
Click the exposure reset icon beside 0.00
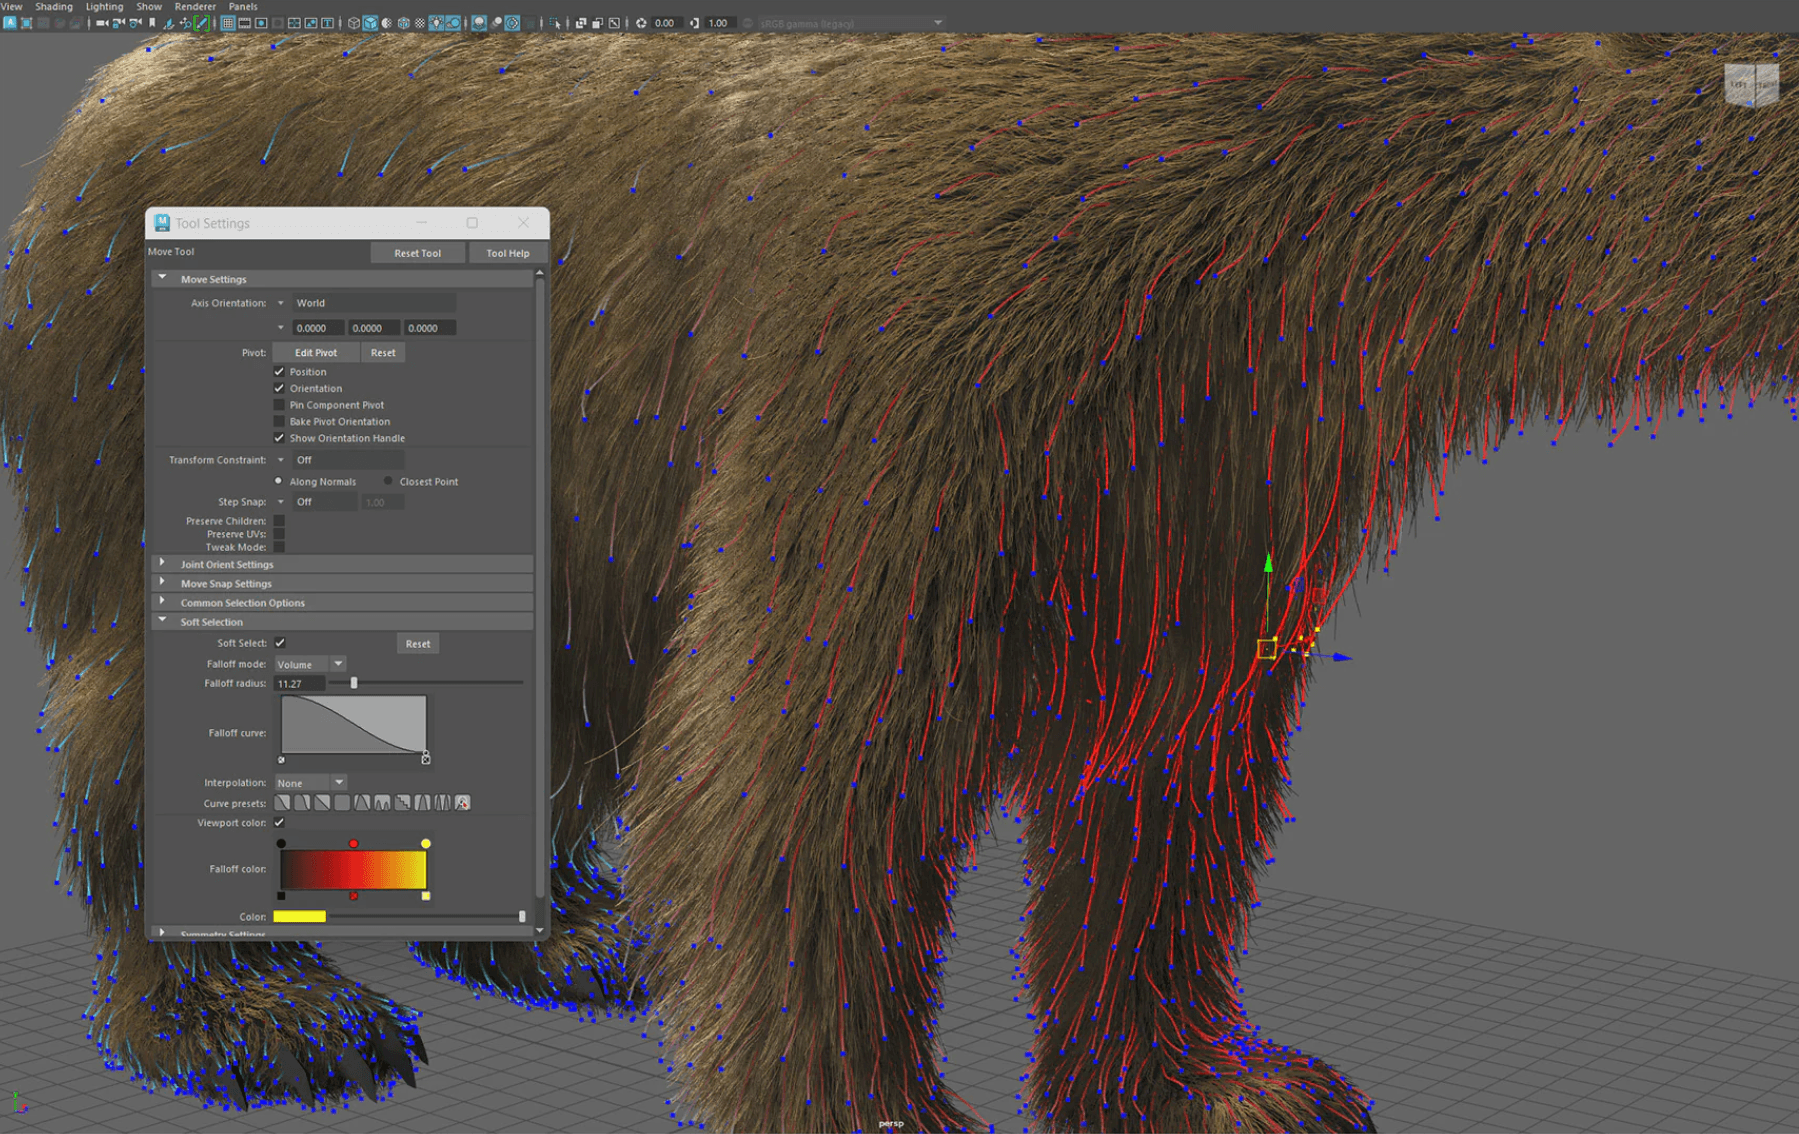coord(641,23)
